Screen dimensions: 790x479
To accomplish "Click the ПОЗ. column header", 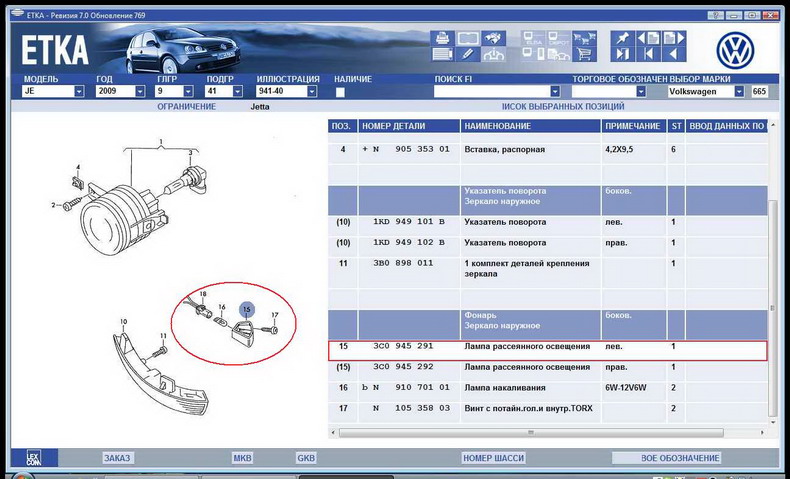I will tap(342, 126).
